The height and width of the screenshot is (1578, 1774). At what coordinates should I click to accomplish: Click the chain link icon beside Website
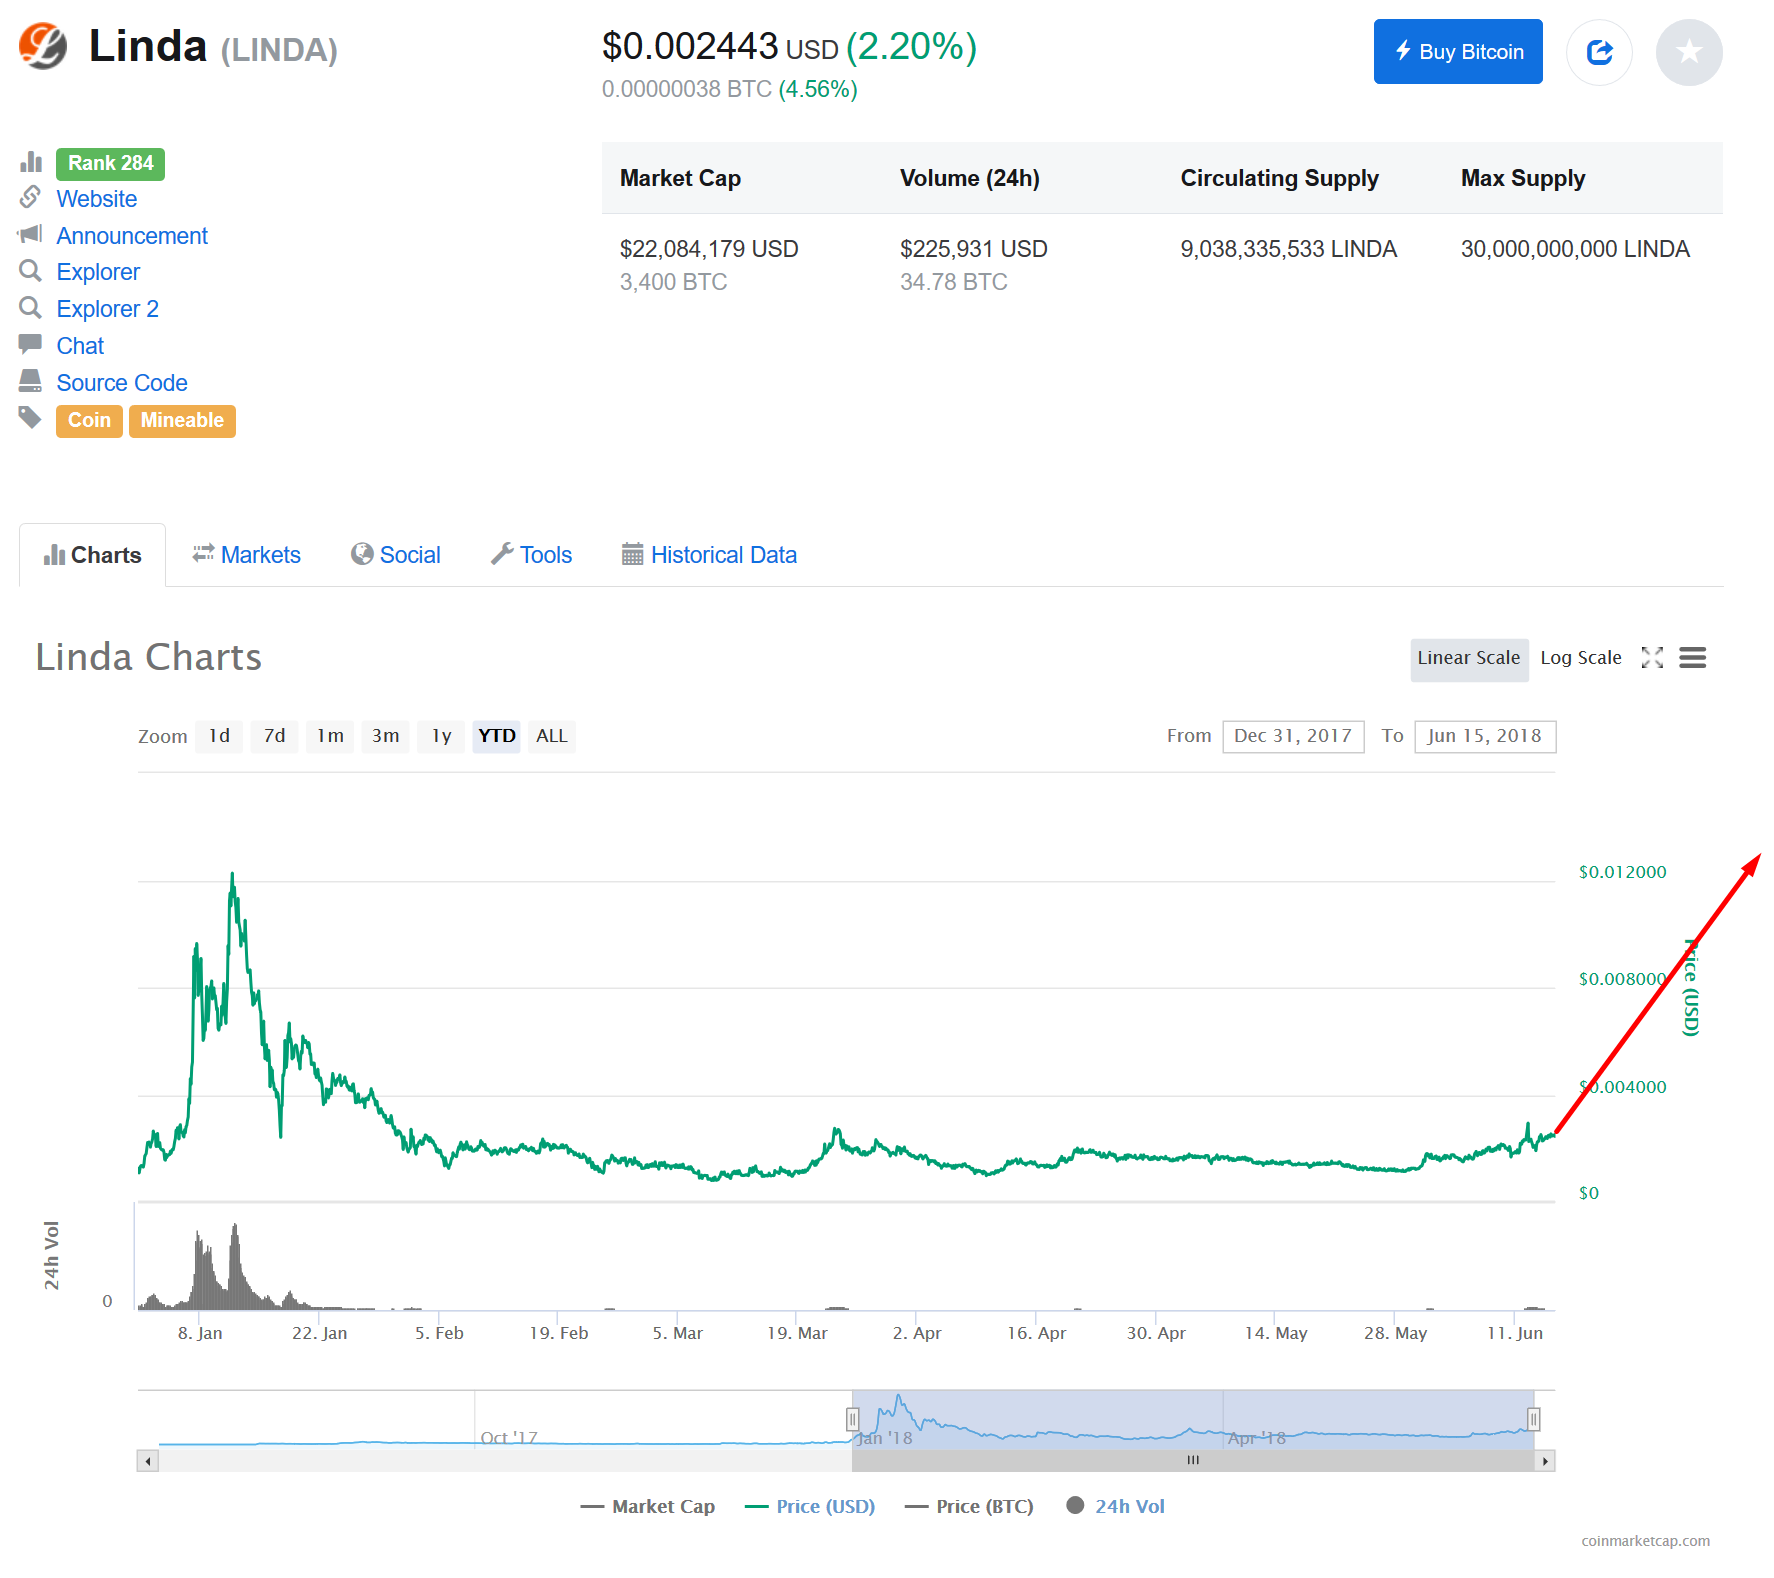coord(31,198)
